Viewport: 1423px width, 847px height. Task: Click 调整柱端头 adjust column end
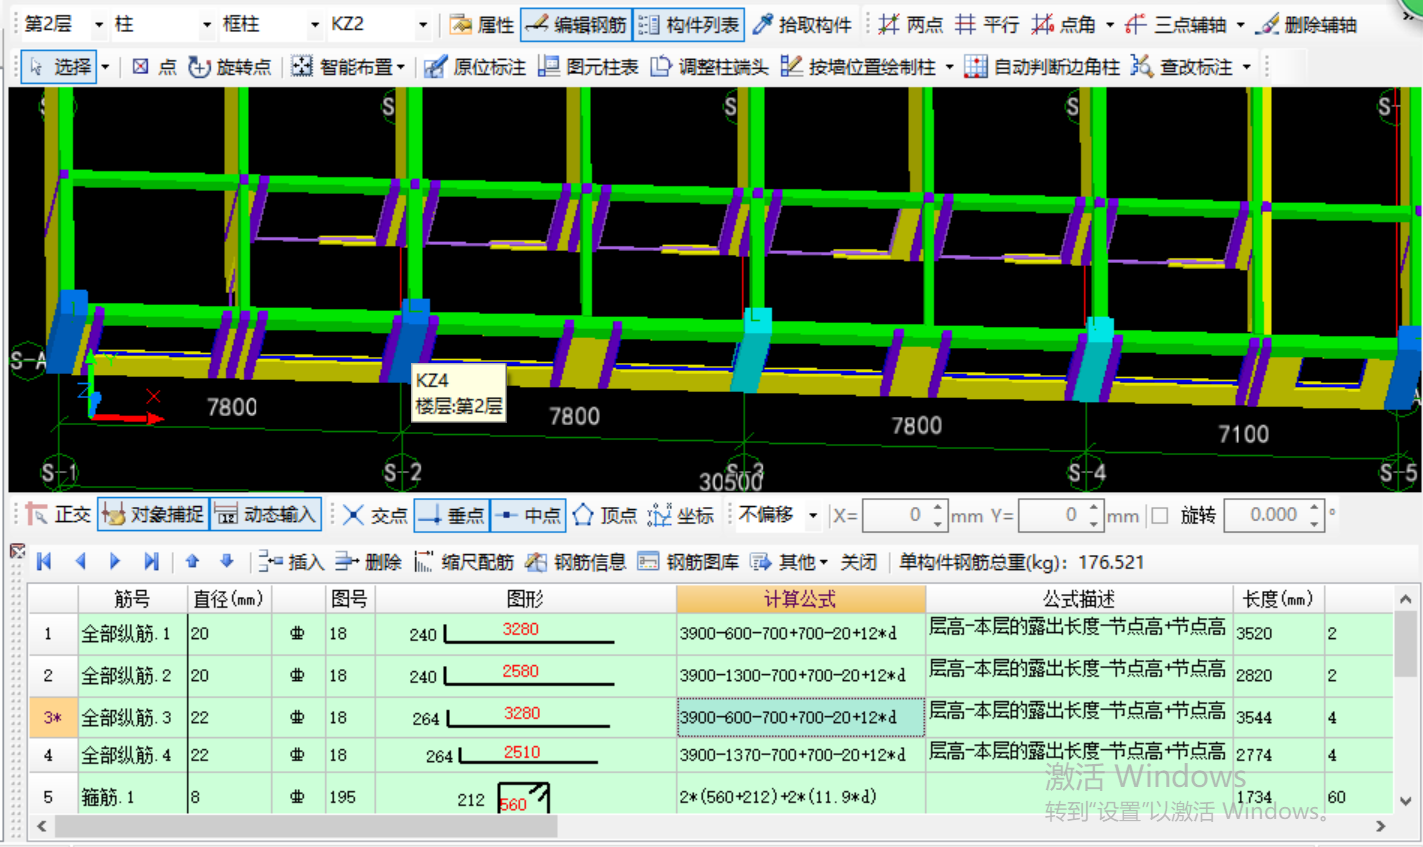pos(709,67)
